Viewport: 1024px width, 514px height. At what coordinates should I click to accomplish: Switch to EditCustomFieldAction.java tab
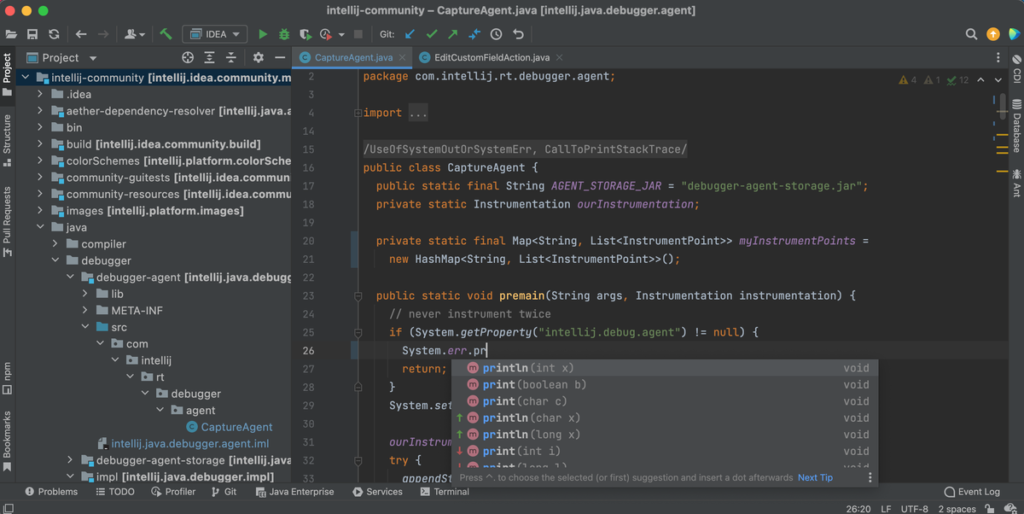click(491, 57)
